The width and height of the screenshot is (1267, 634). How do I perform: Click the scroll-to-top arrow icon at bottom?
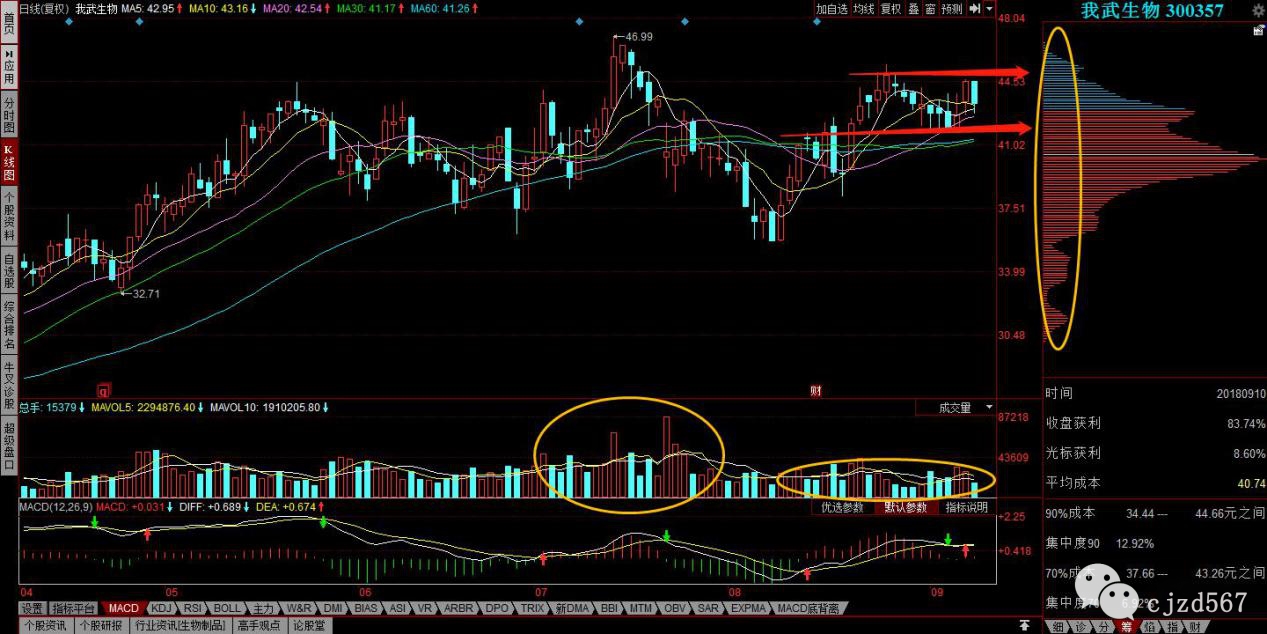[x=1025, y=625]
